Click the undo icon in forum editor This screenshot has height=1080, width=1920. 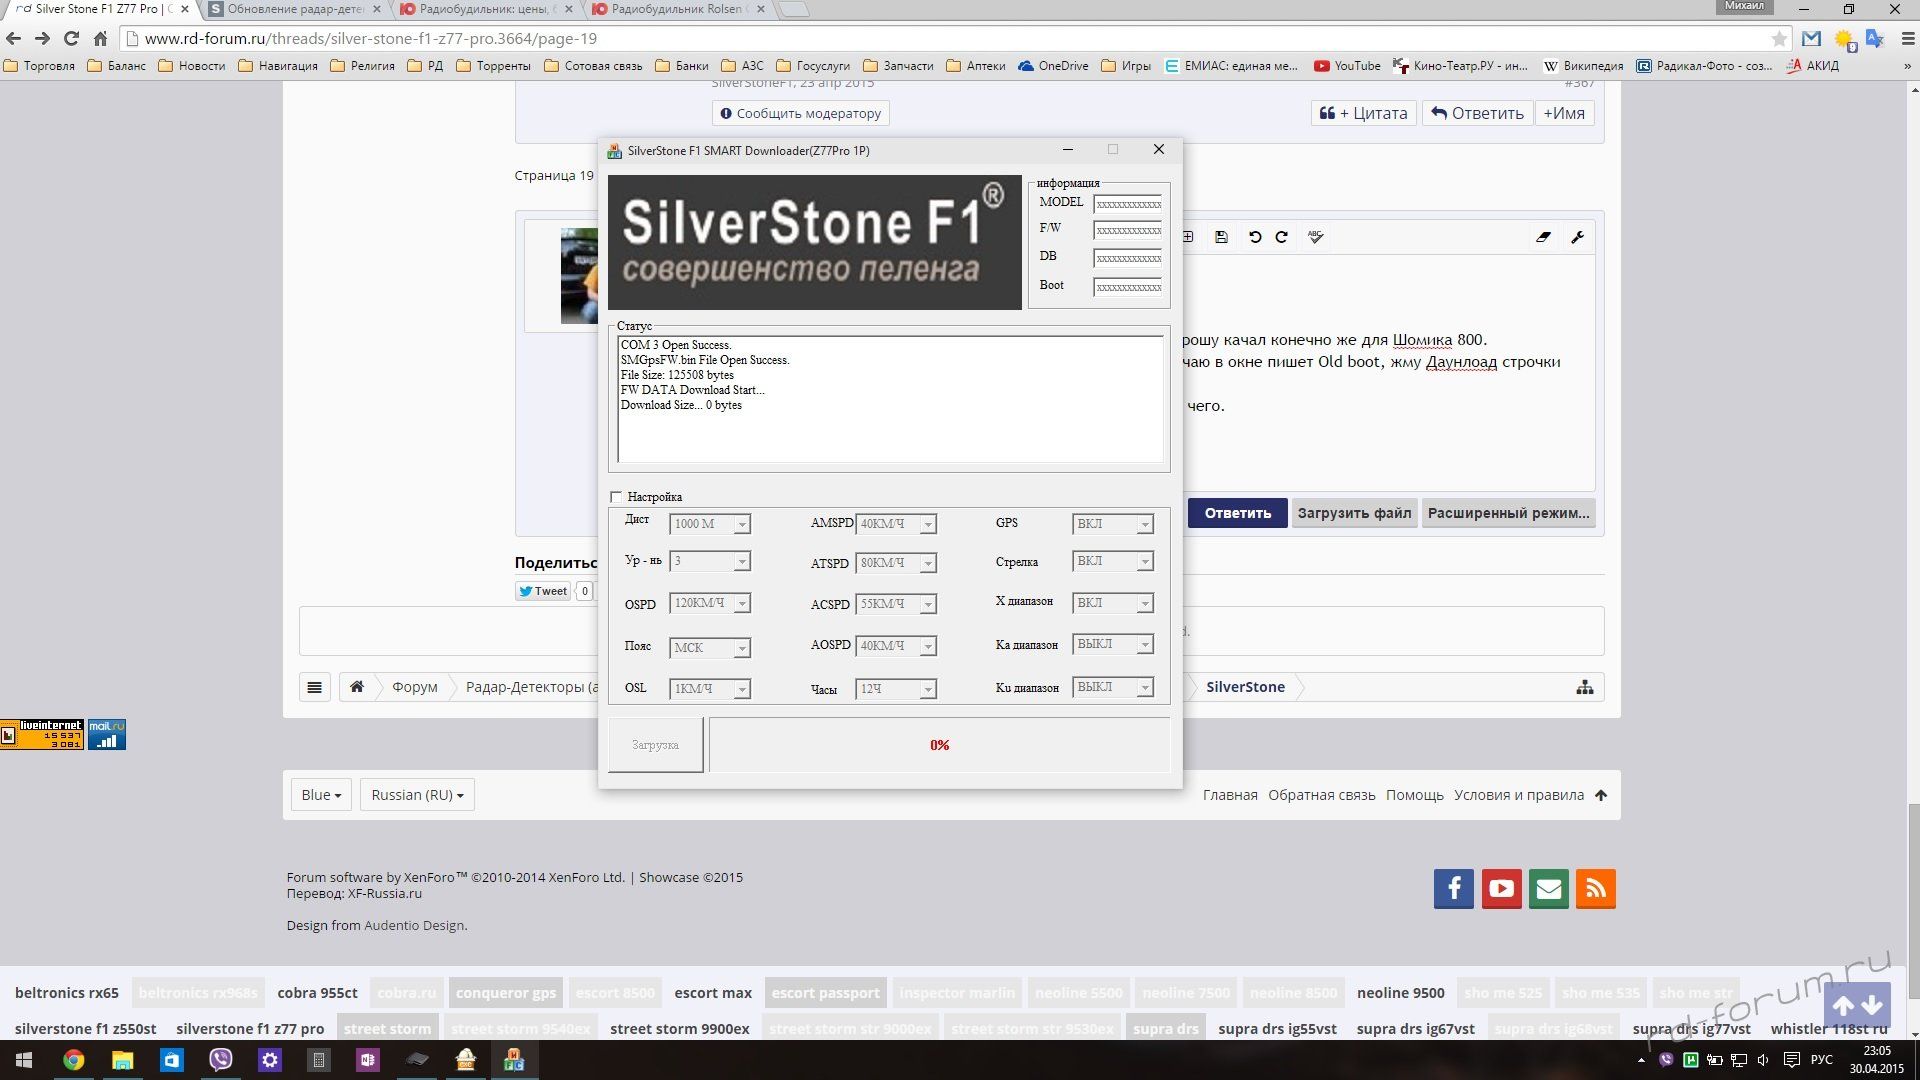1254,237
